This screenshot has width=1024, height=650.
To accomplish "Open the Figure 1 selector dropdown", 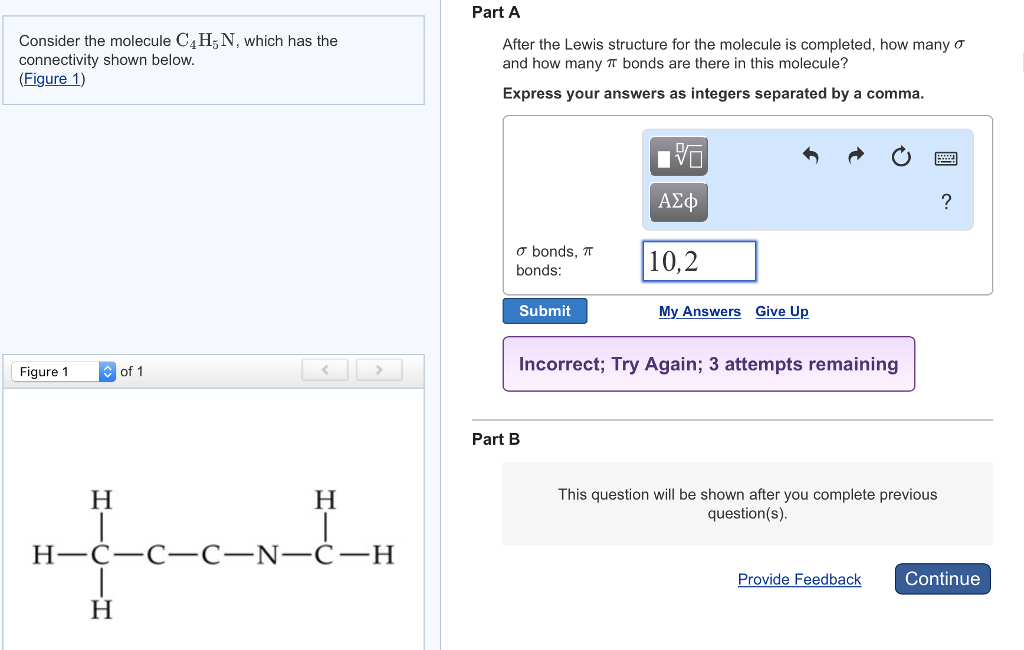I will click(x=60, y=371).
